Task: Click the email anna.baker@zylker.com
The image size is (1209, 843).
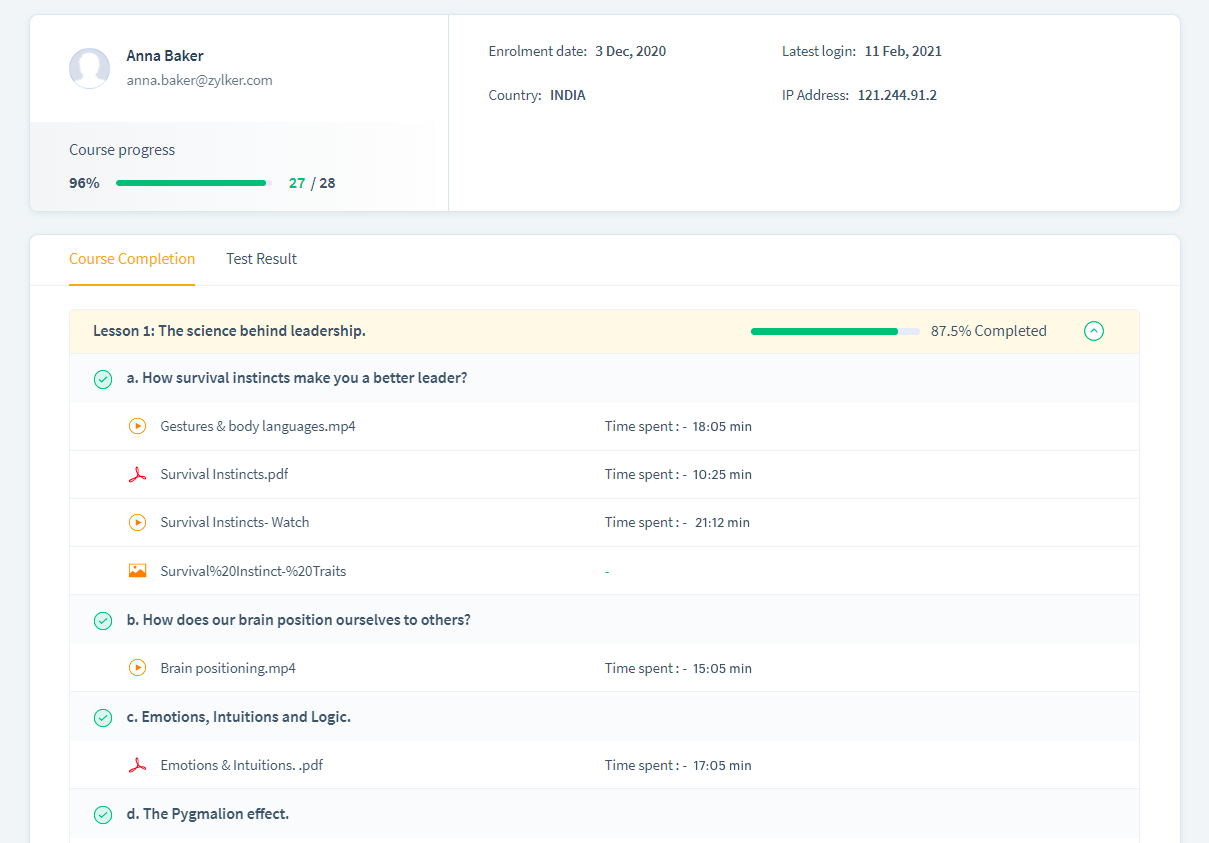Action: [x=199, y=80]
